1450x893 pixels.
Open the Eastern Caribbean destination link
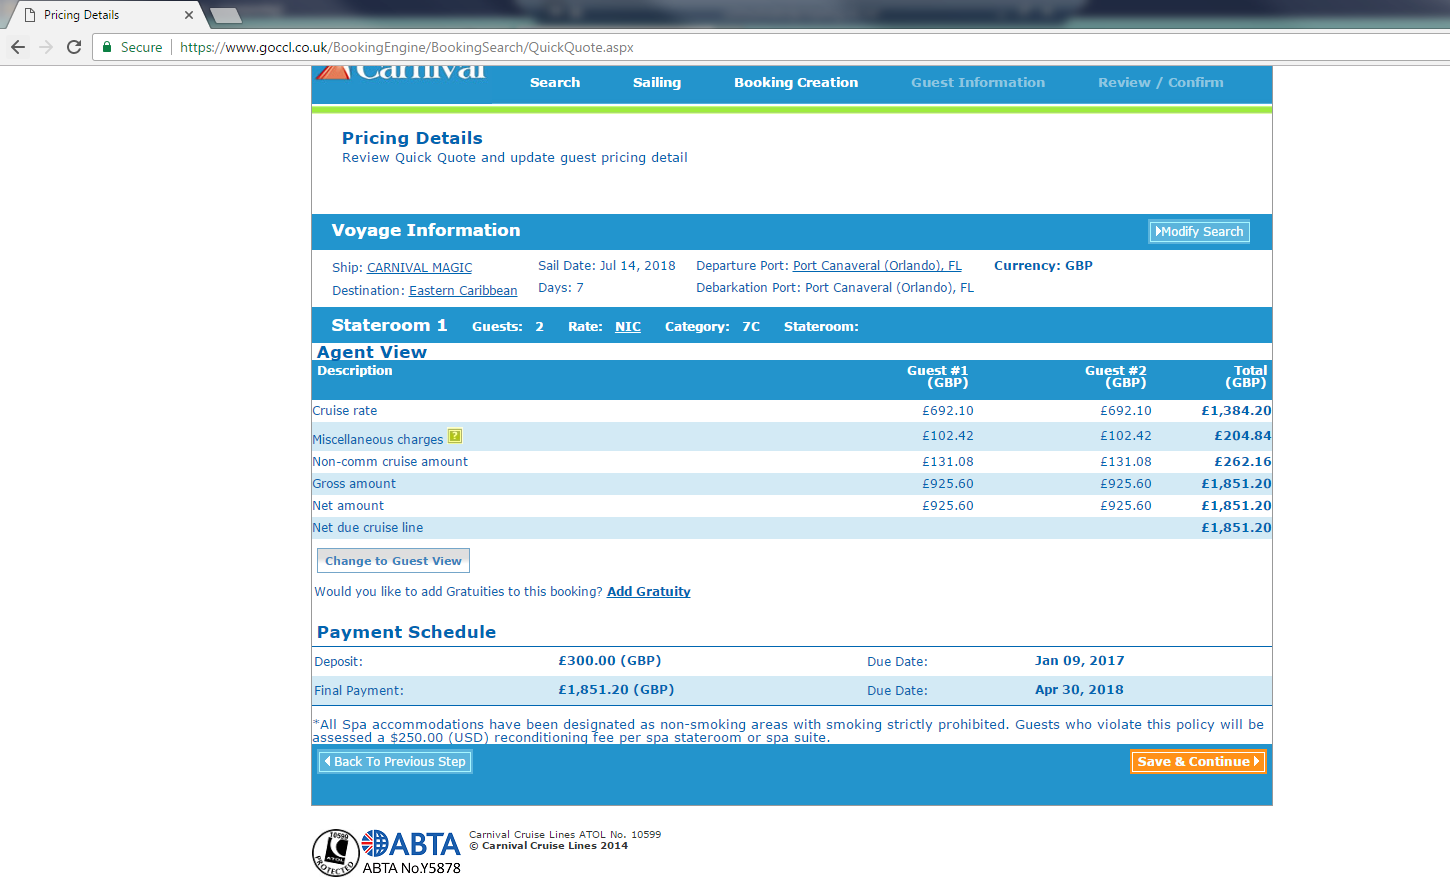click(463, 291)
